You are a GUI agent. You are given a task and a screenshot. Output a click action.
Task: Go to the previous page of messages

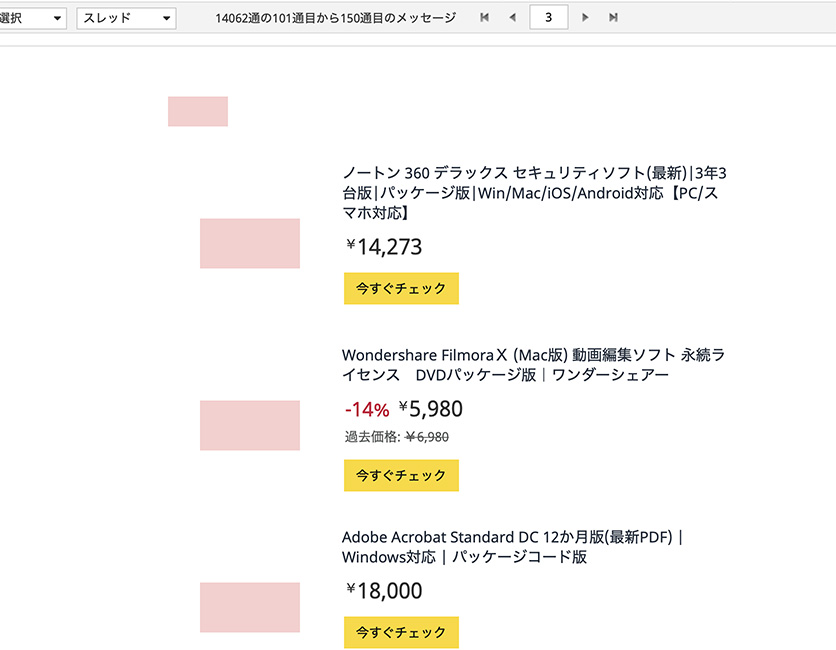pyautogui.click(x=512, y=18)
